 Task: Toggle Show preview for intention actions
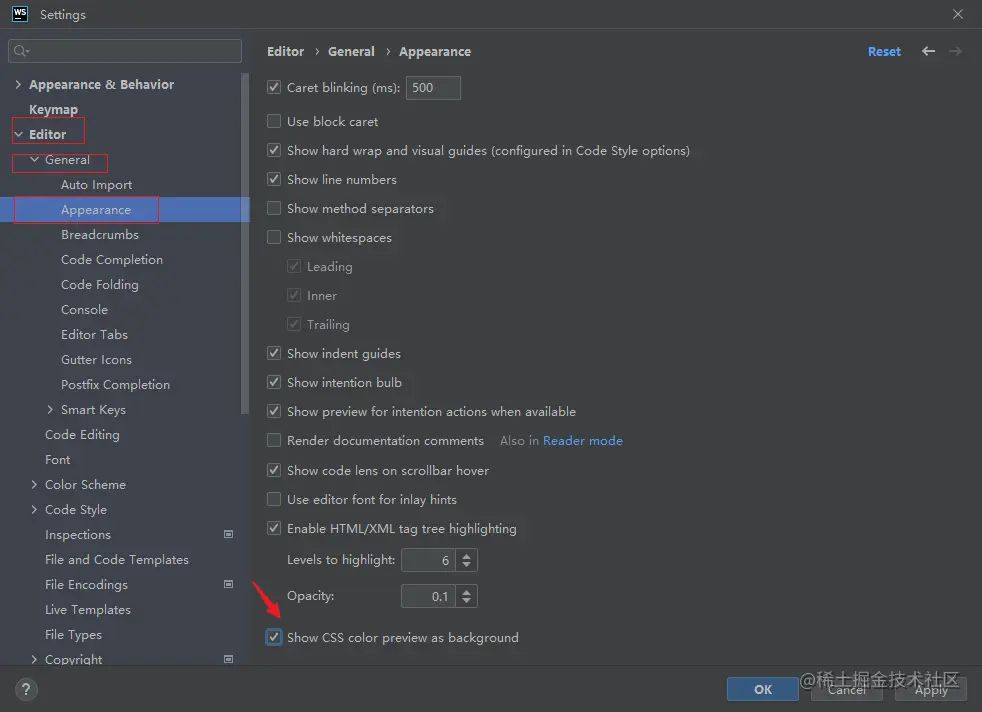(x=274, y=411)
